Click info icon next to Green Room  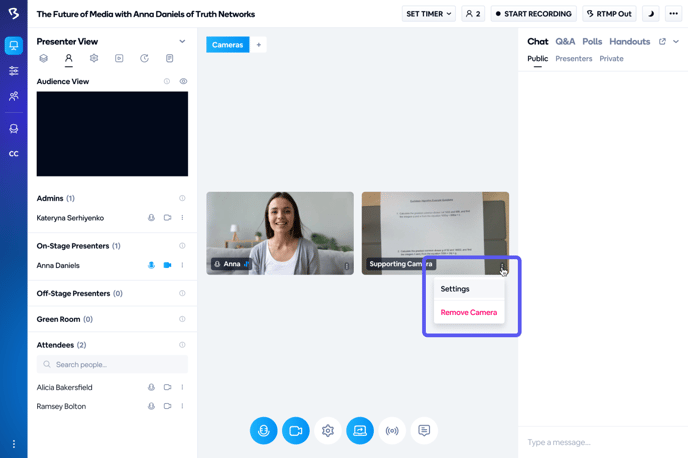(x=182, y=319)
